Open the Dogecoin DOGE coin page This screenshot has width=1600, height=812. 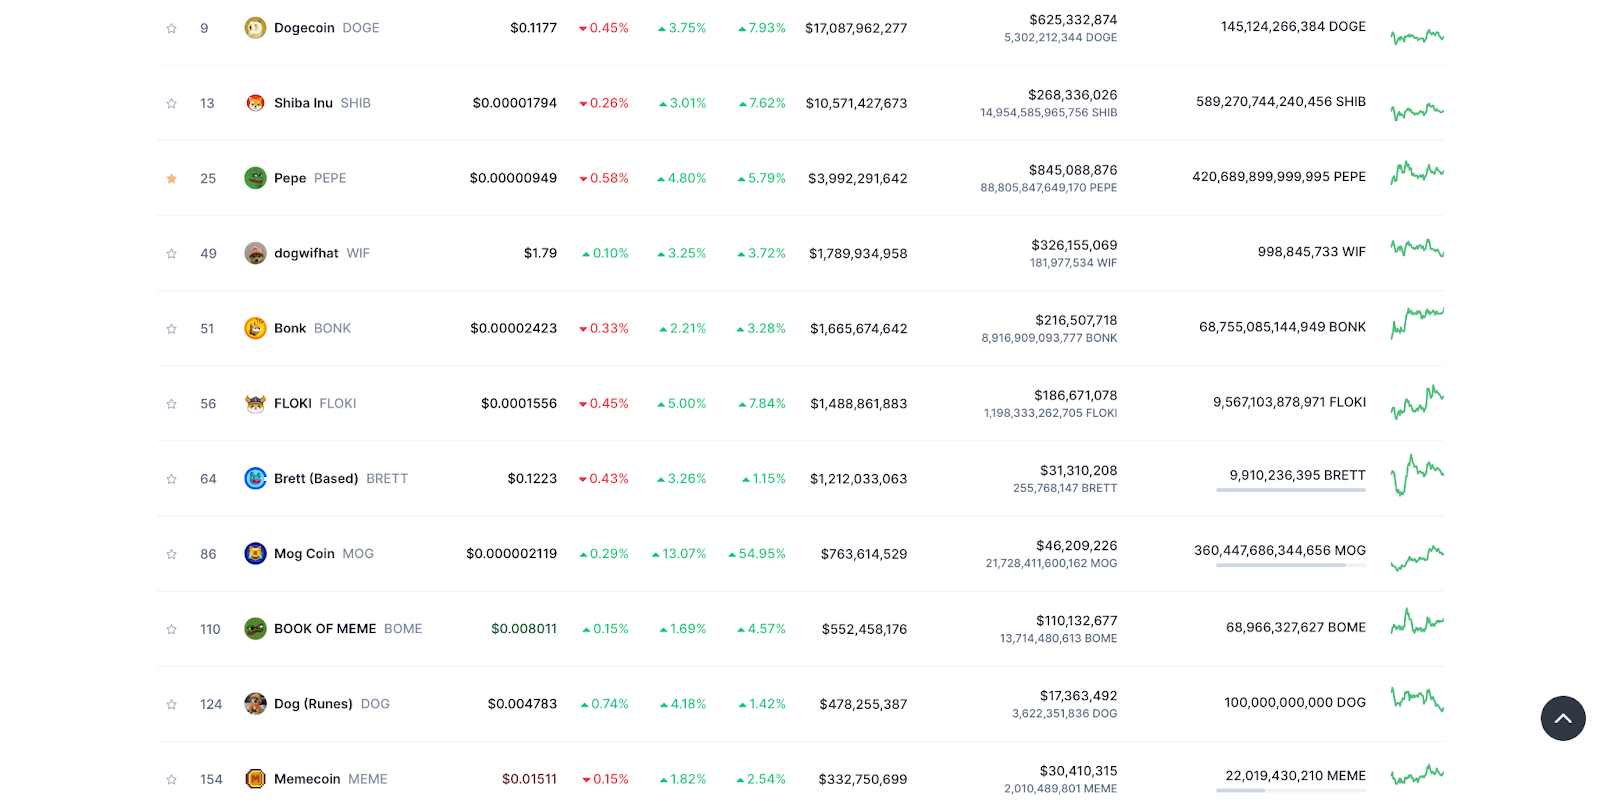click(326, 28)
